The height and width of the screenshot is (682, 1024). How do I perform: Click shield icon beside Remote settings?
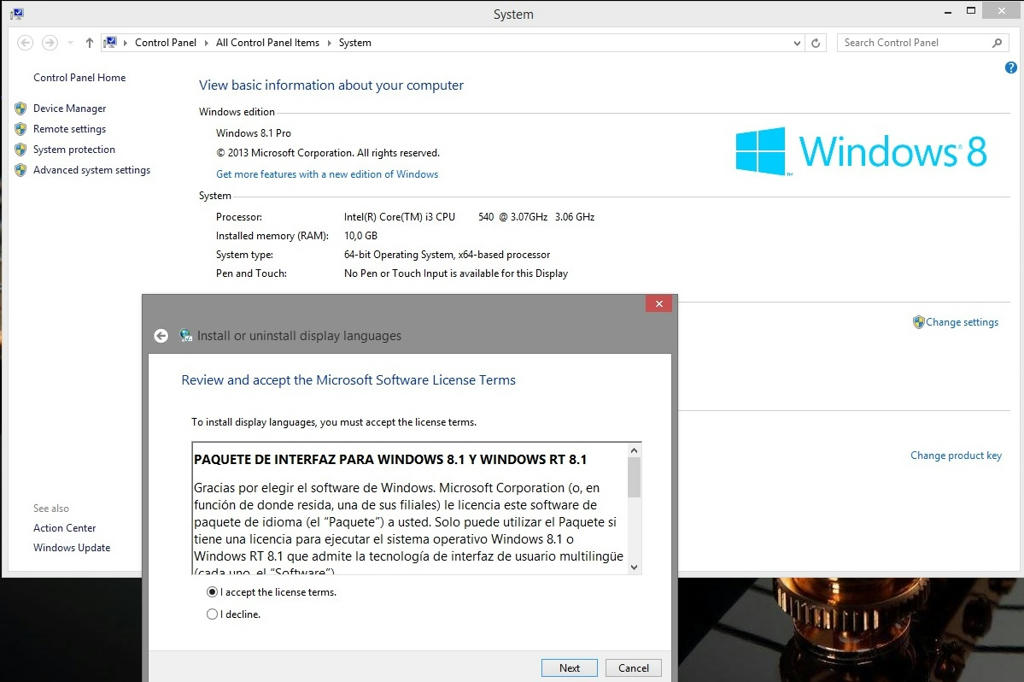[x=21, y=129]
